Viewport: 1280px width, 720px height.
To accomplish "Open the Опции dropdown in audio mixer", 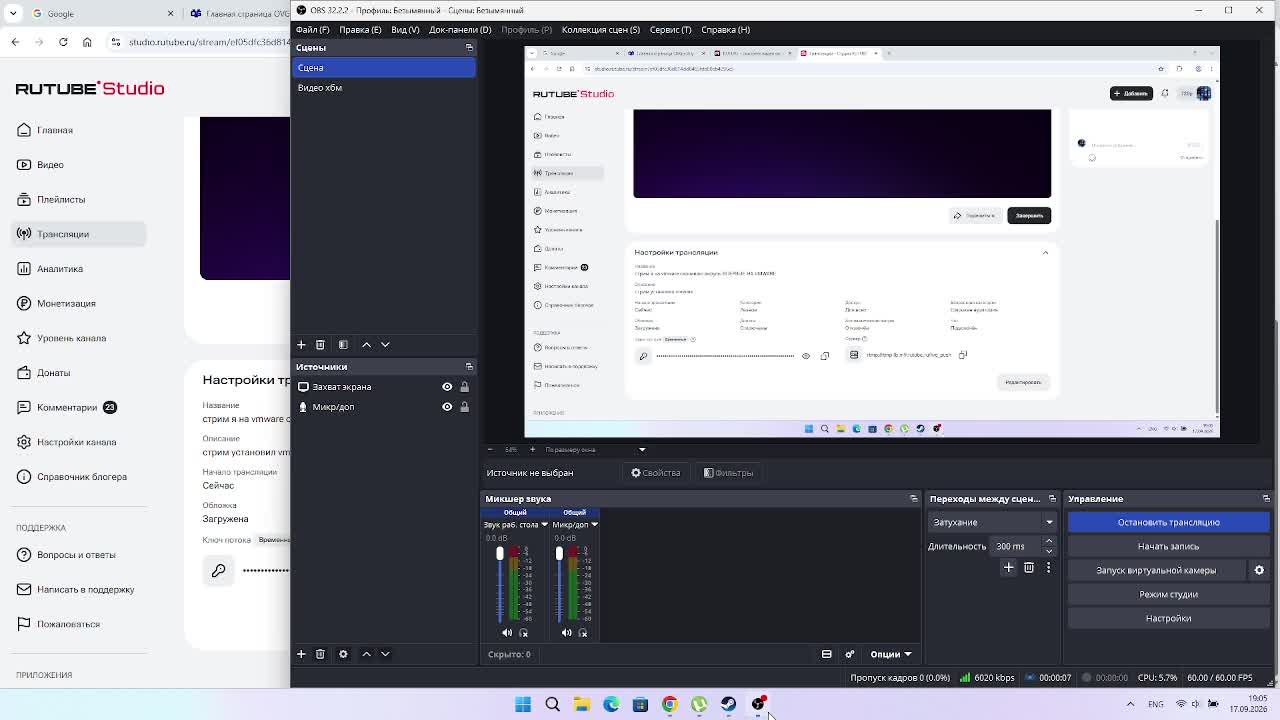I will coord(890,654).
